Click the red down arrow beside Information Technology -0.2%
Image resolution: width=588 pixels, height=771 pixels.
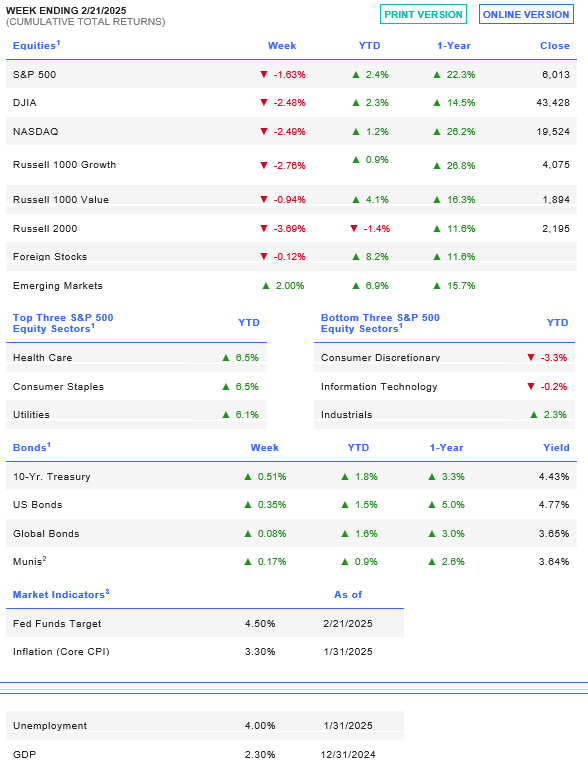coord(531,386)
